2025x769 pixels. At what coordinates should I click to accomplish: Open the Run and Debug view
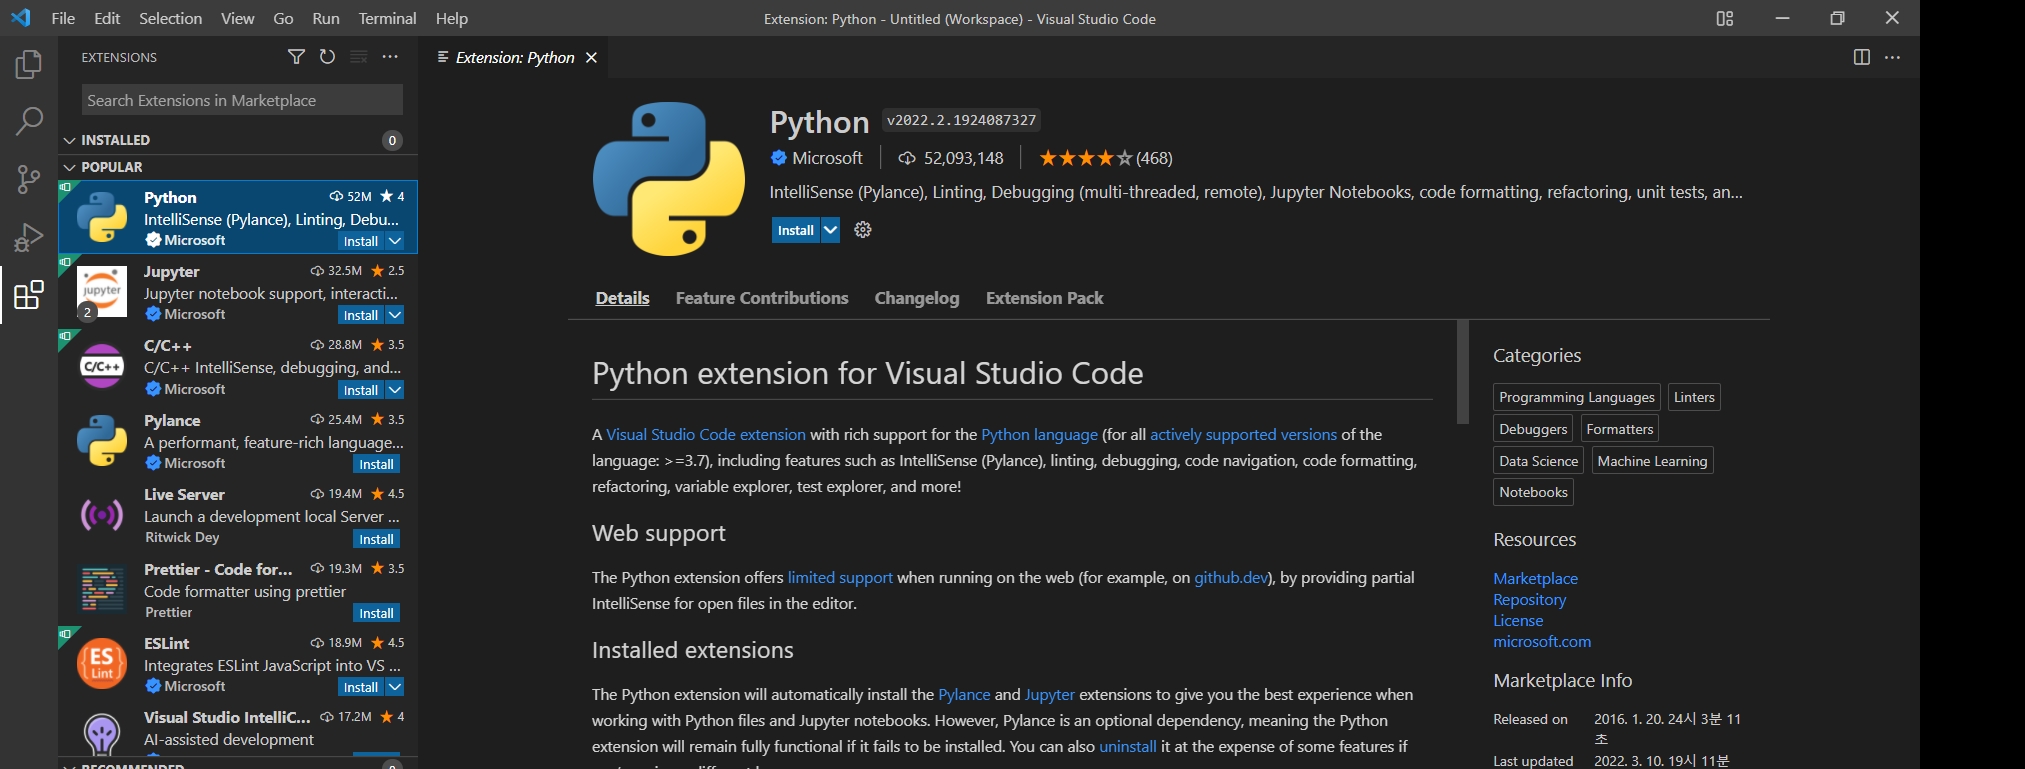(x=29, y=238)
